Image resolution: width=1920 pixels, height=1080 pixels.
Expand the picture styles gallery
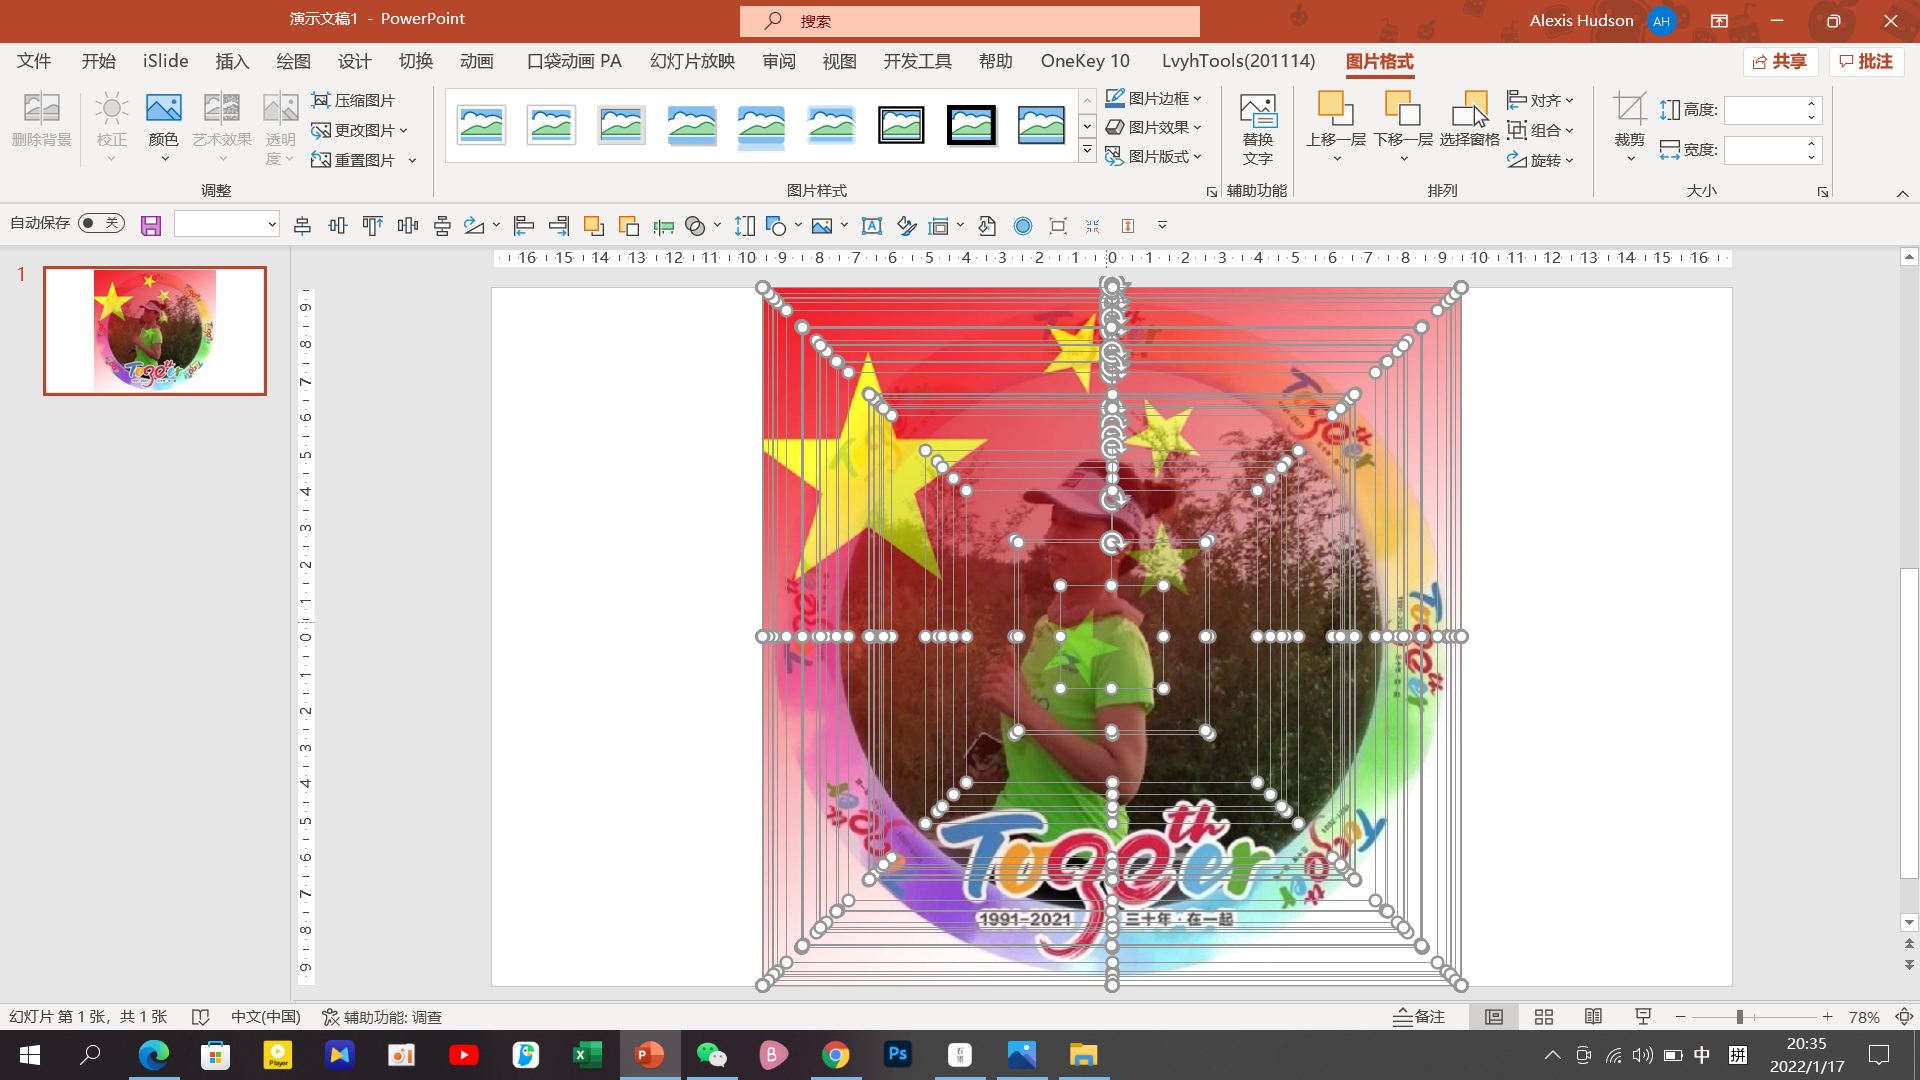click(x=1087, y=151)
